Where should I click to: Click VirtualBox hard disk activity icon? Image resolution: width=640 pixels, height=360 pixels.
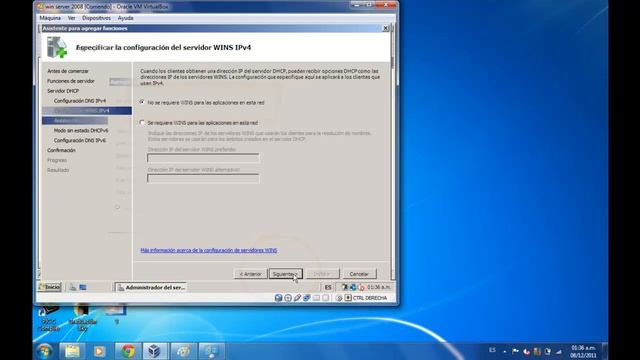[278, 298]
